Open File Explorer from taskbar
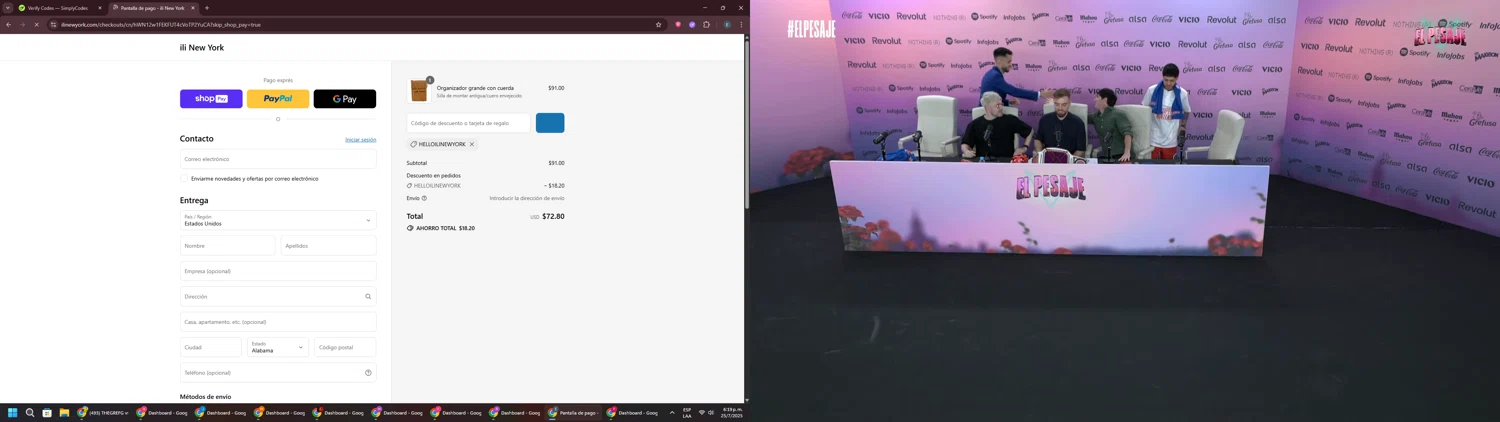The height and width of the screenshot is (422, 1500). 64,412
